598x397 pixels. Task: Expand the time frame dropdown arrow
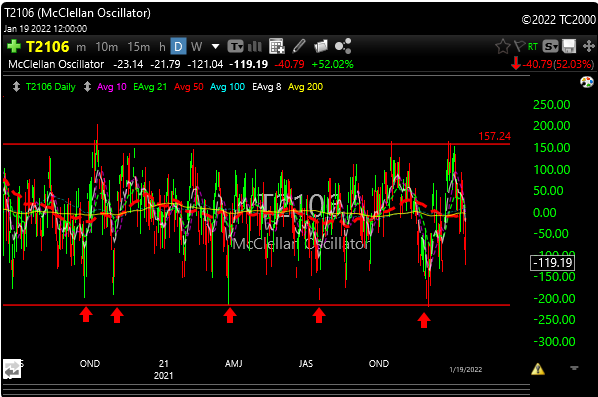215,47
